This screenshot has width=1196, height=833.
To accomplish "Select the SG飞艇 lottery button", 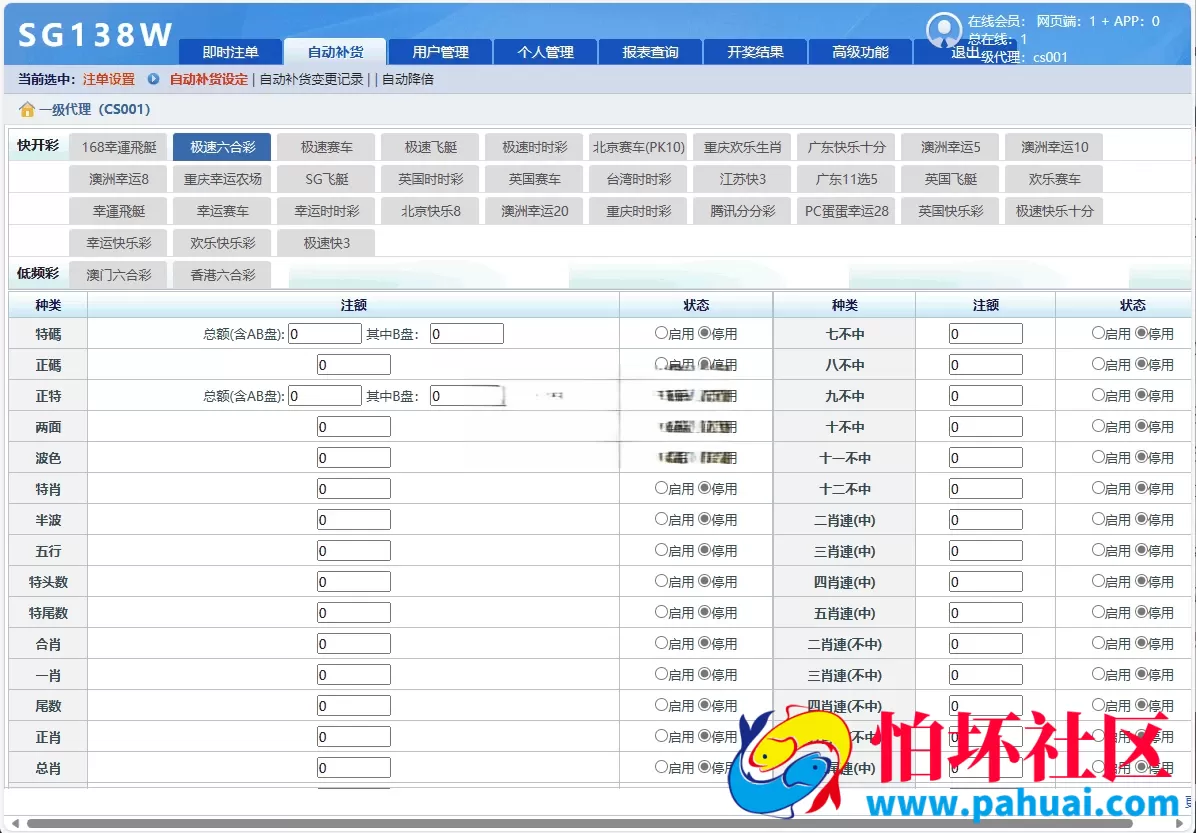I will (326, 179).
